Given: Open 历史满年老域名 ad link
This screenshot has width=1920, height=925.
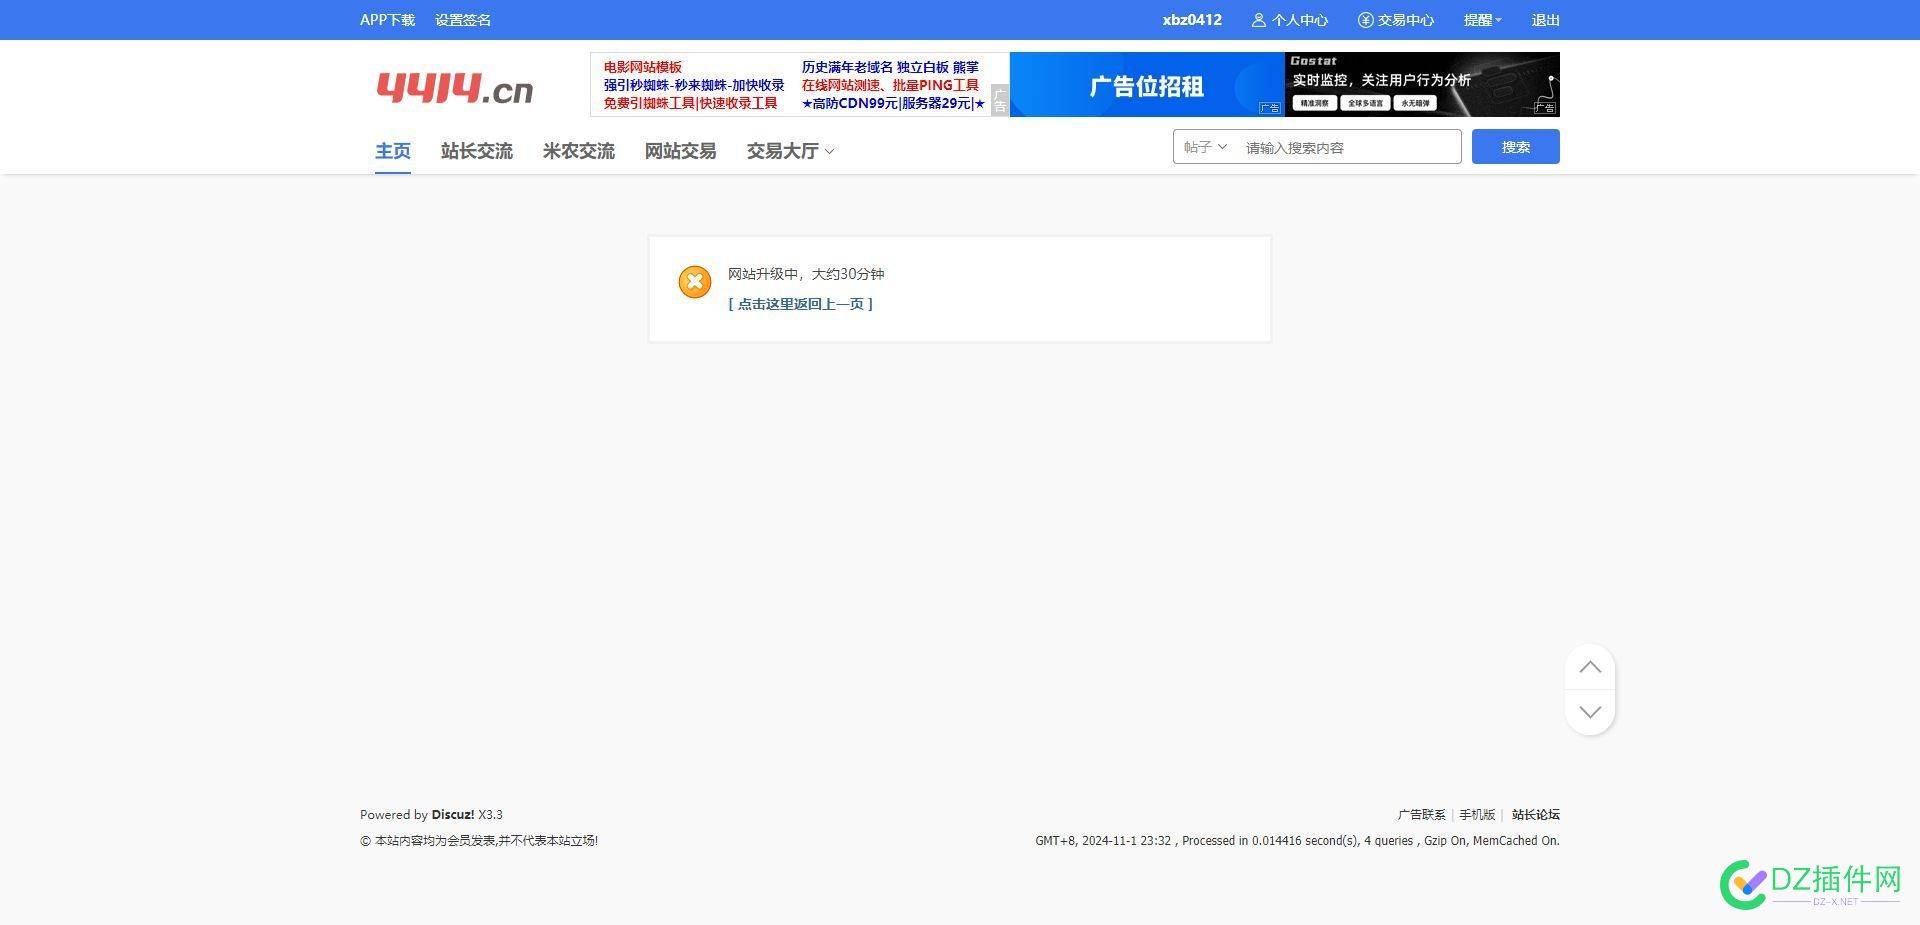Looking at the screenshot, I should point(890,67).
